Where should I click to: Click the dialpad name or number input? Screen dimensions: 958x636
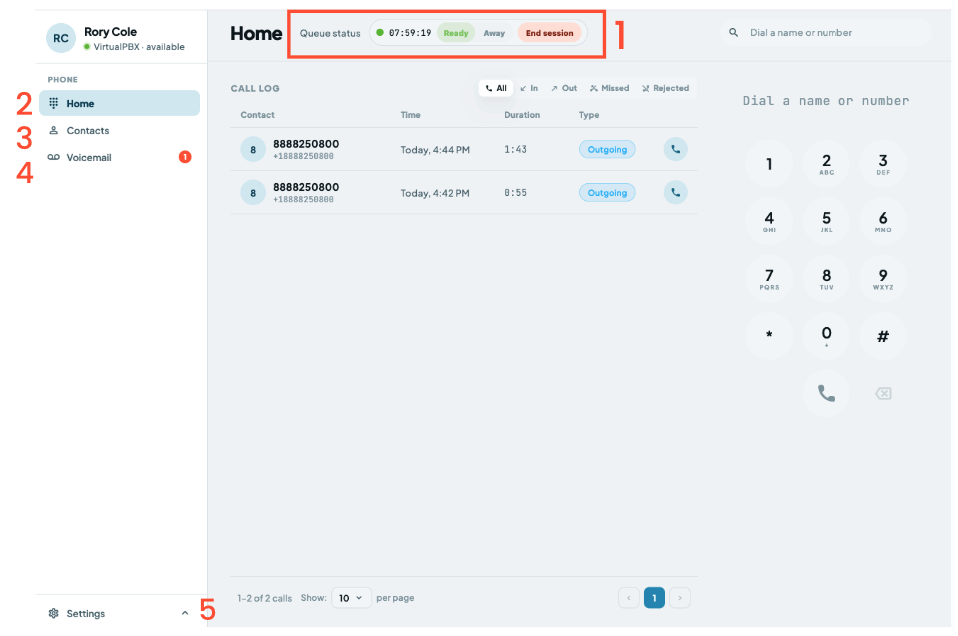pyautogui.click(x=826, y=101)
